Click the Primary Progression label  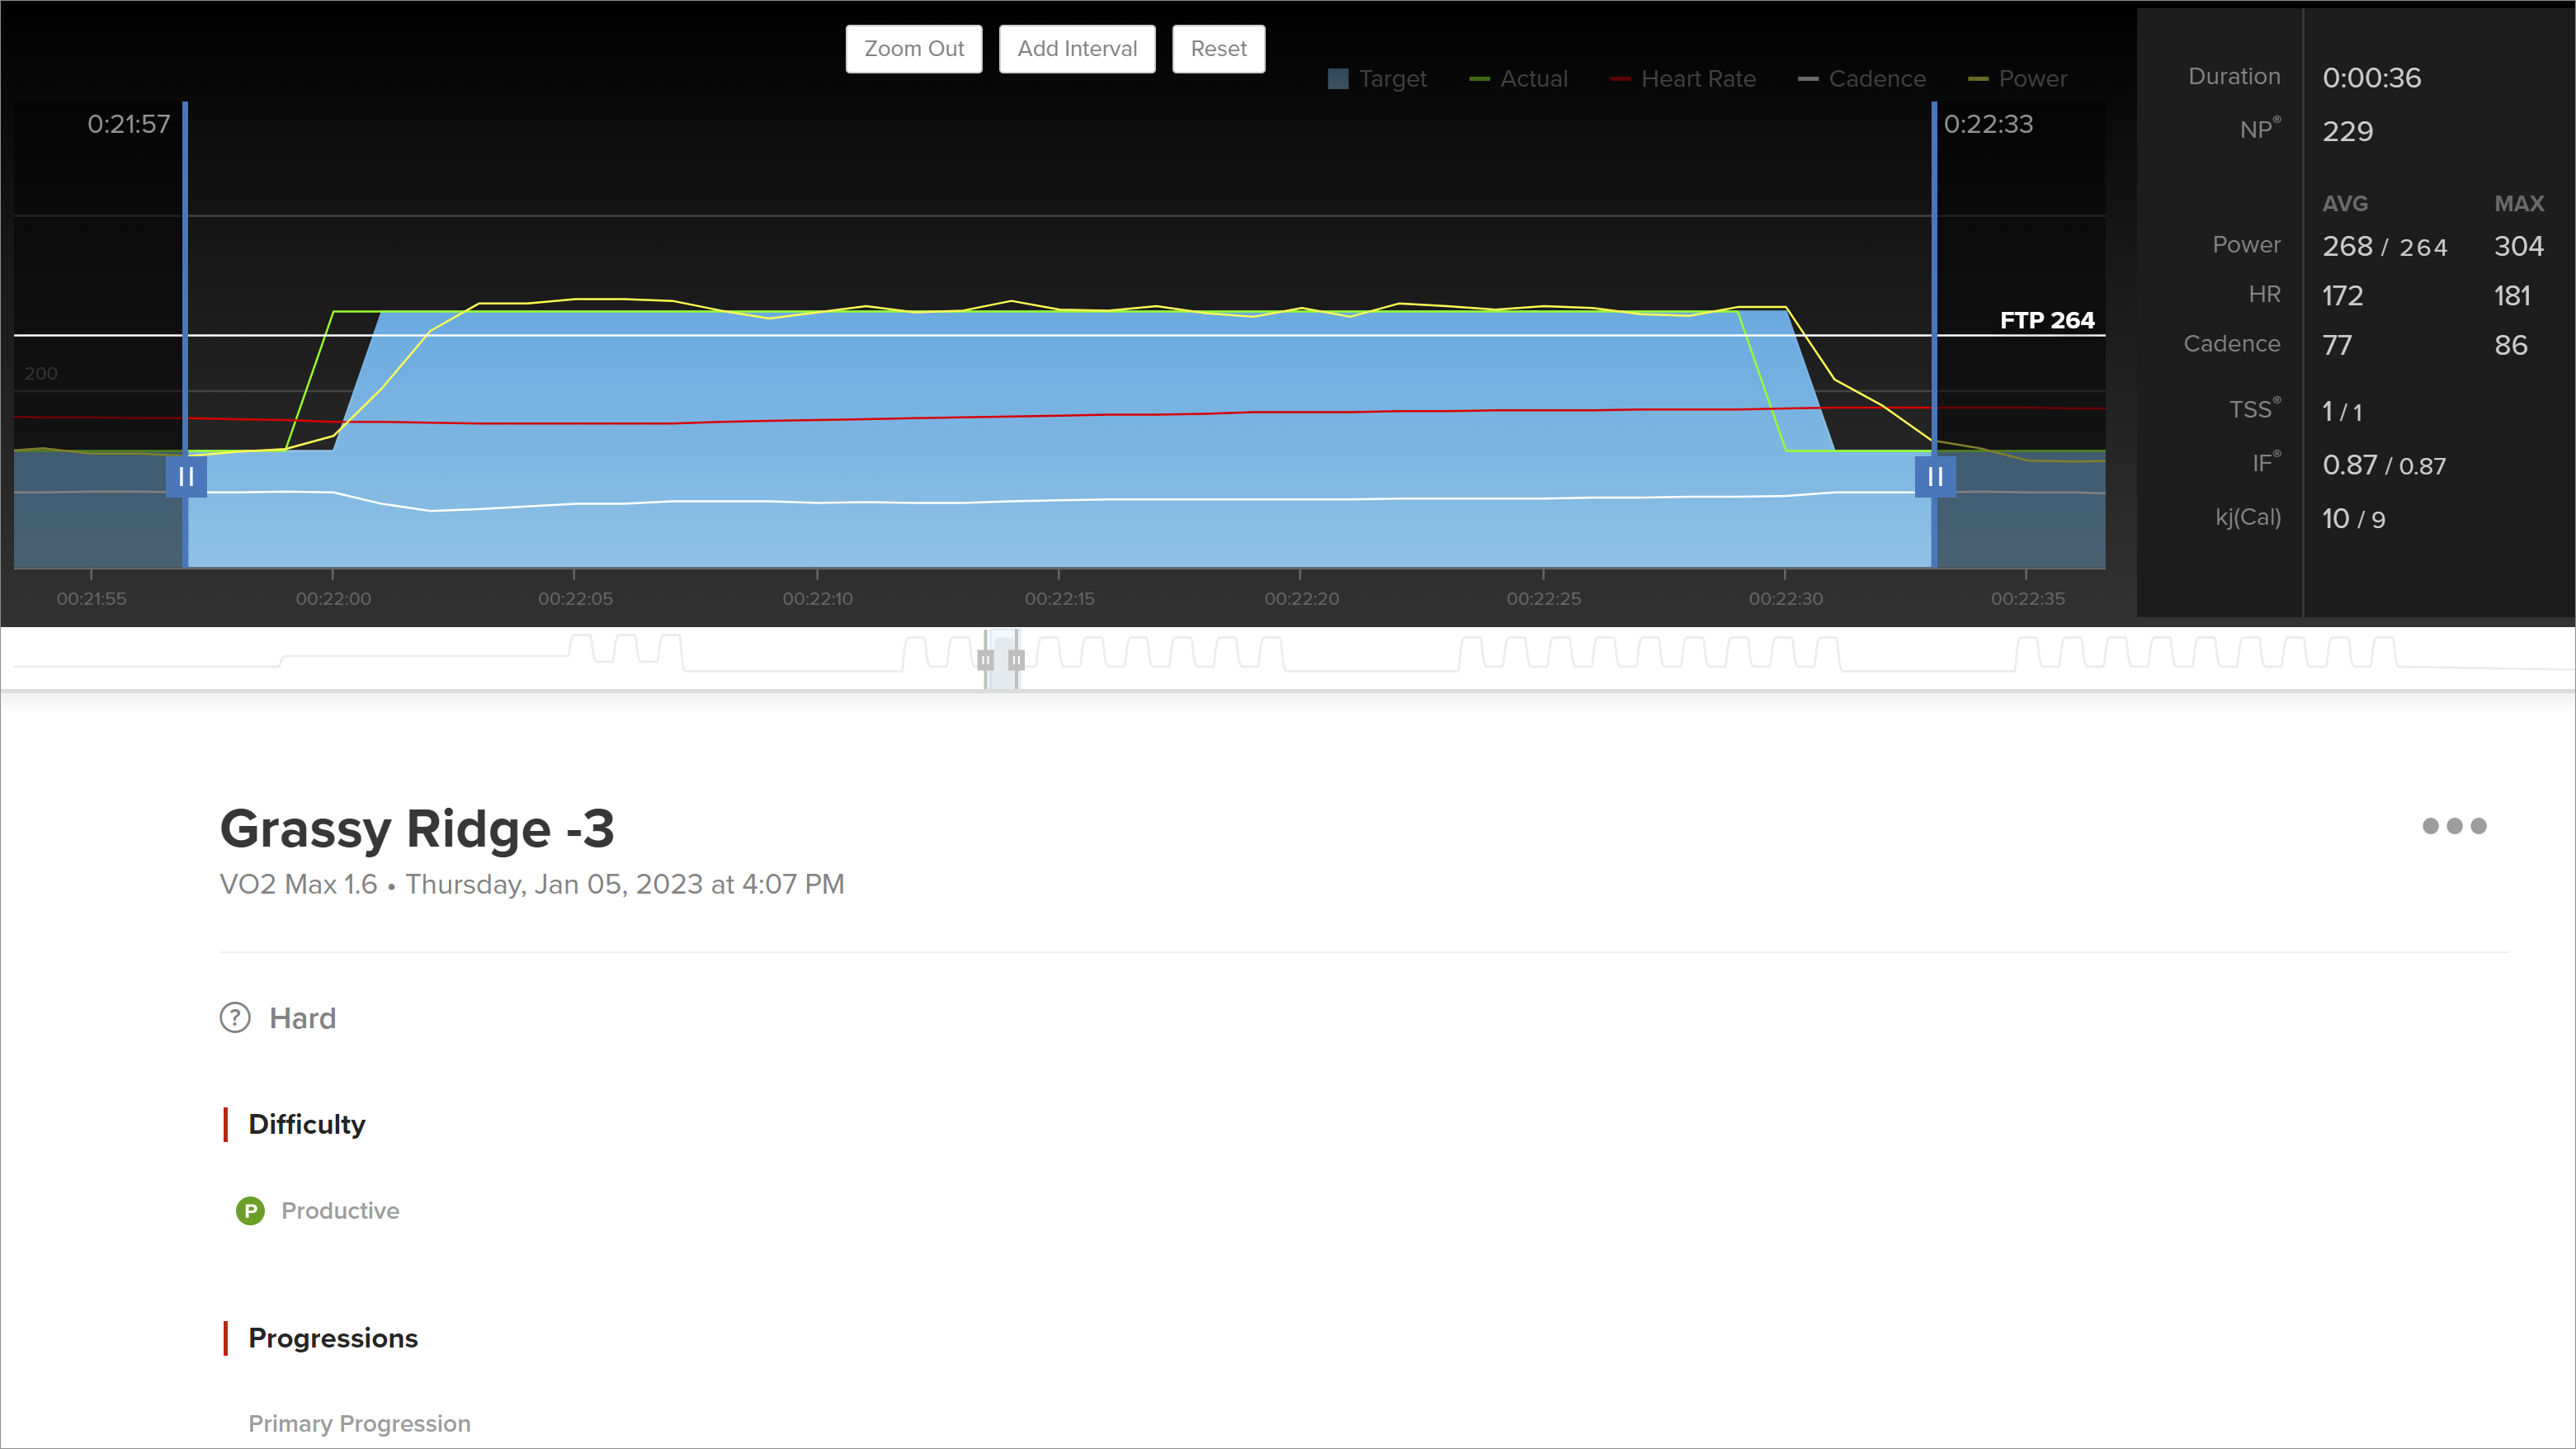click(359, 1423)
